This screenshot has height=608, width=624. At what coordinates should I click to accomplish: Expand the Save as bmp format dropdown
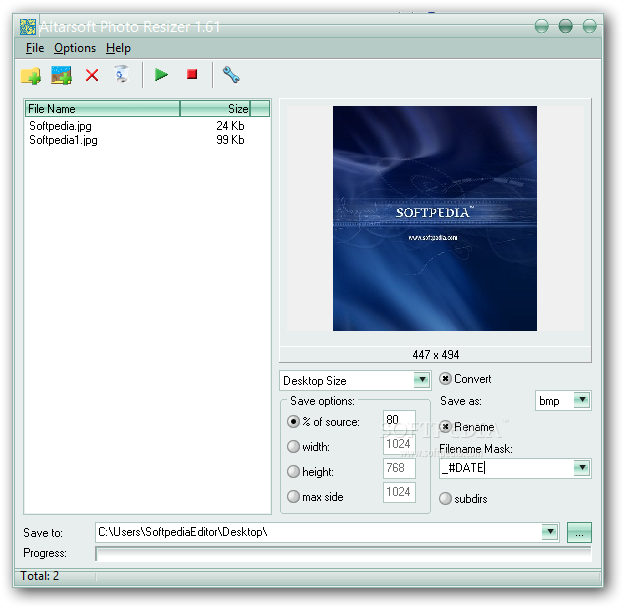point(582,400)
